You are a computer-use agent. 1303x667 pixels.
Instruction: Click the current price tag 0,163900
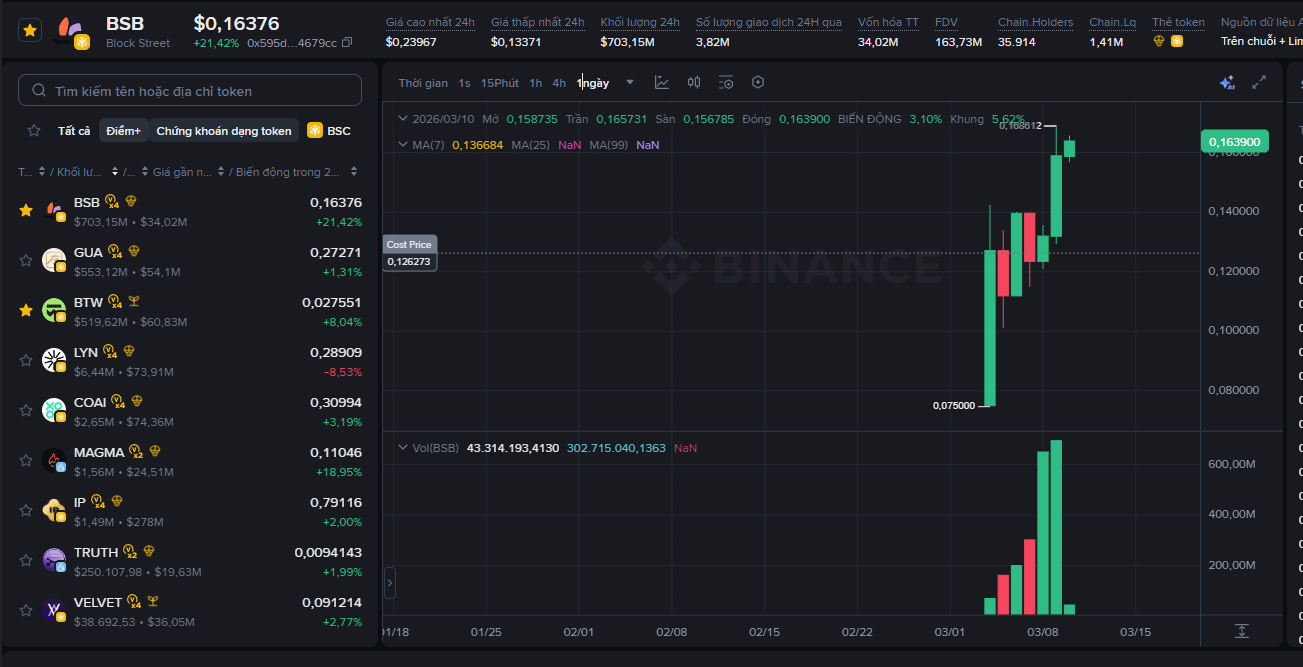point(1234,142)
